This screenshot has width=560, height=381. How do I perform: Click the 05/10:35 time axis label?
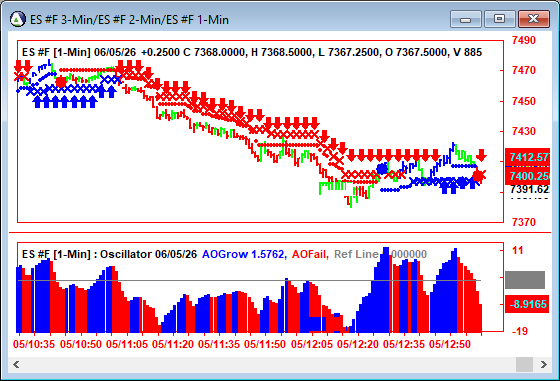coord(34,345)
